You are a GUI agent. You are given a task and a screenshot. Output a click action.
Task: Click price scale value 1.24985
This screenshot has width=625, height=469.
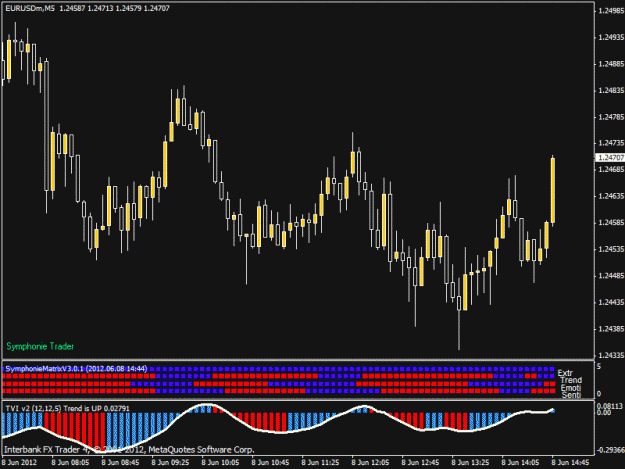pyautogui.click(x=611, y=11)
